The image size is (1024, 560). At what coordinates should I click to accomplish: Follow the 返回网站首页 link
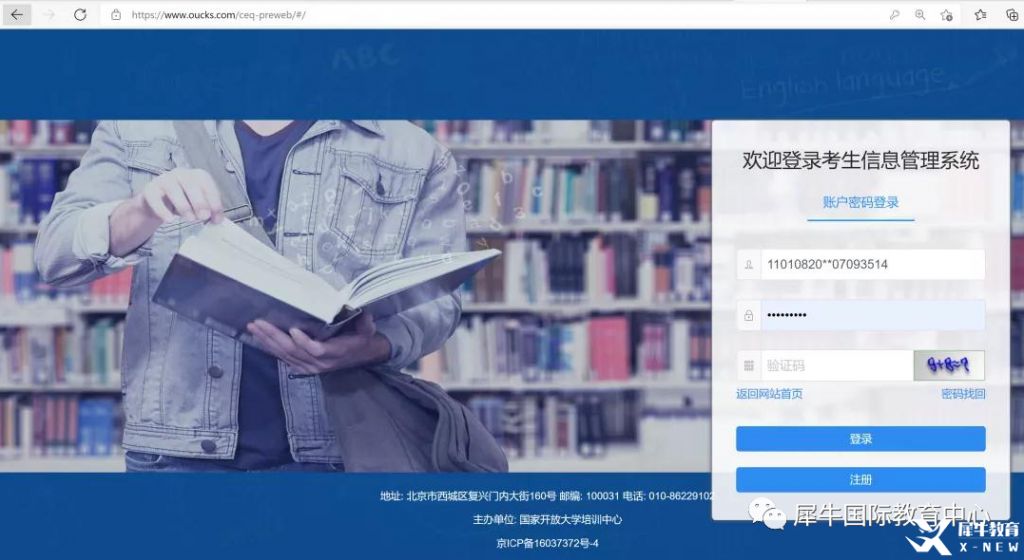pyautogui.click(x=769, y=394)
